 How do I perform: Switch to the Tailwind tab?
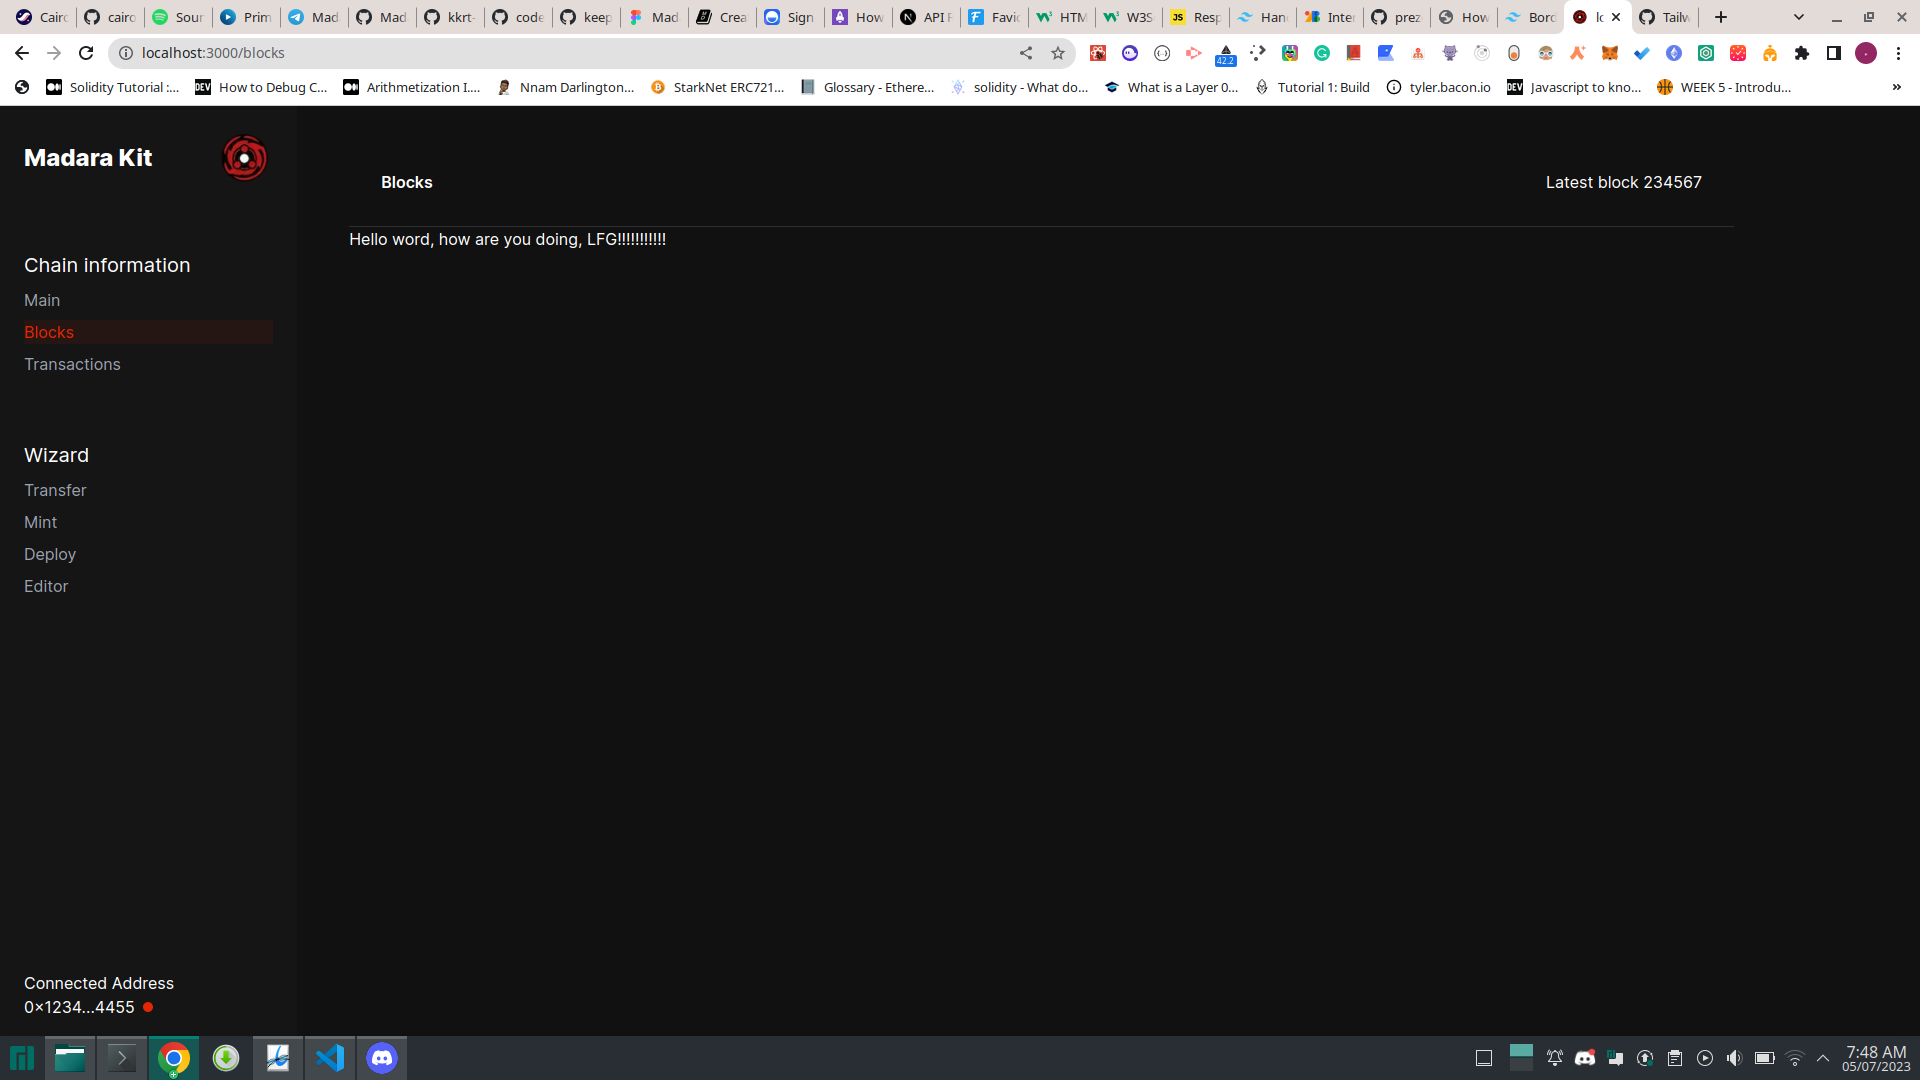click(1663, 17)
